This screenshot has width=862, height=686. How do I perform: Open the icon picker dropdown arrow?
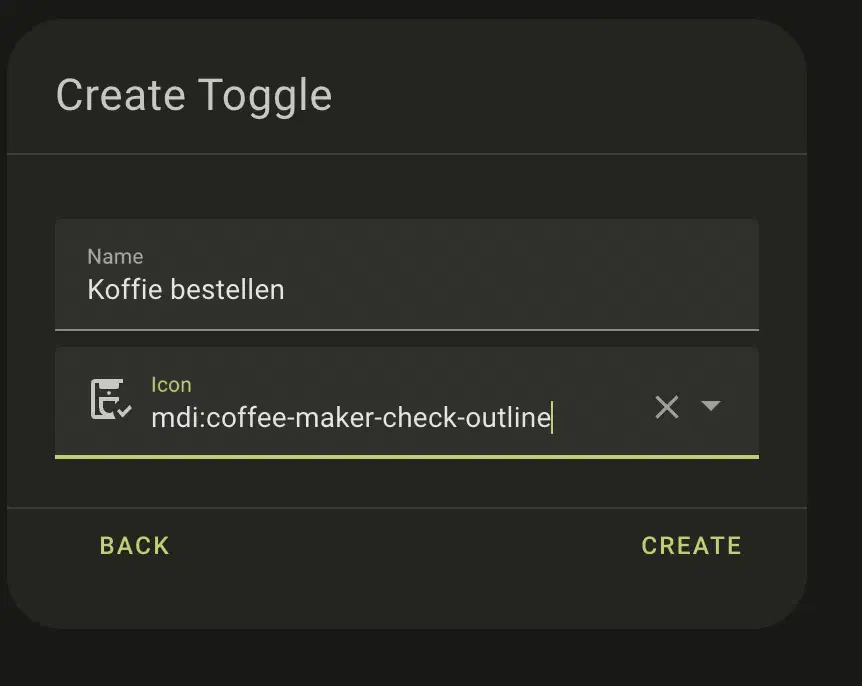(x=711, y=406)
